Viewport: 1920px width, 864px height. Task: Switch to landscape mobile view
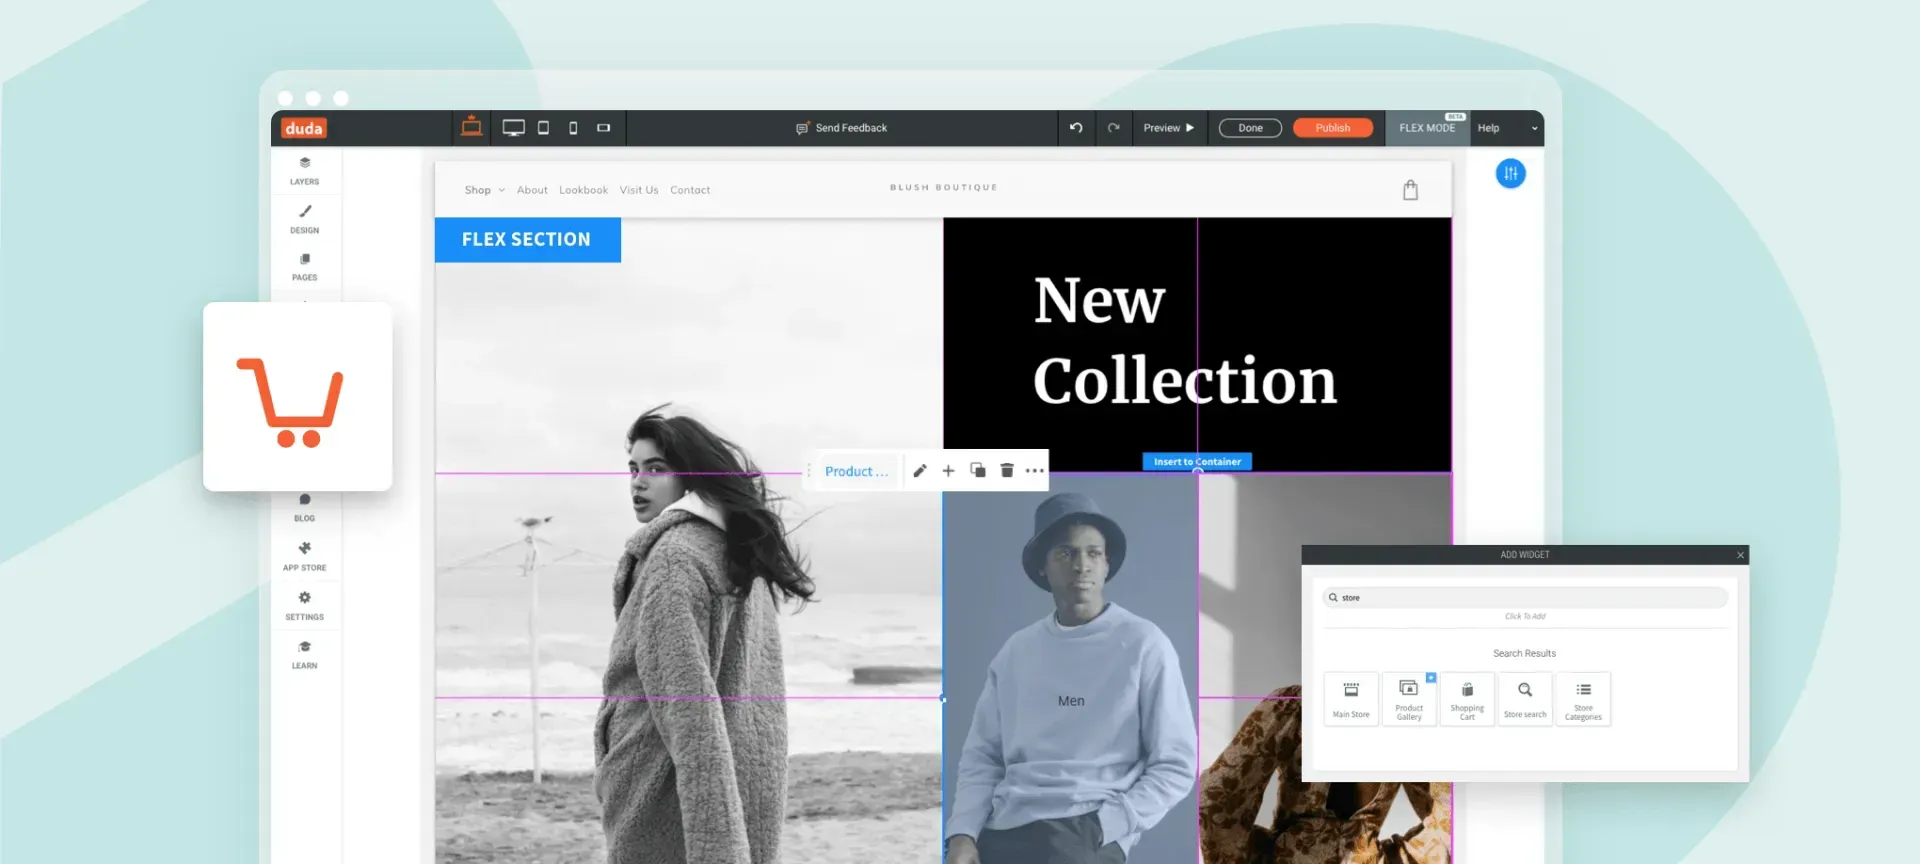pyautogui.click(x=603, y=128)
